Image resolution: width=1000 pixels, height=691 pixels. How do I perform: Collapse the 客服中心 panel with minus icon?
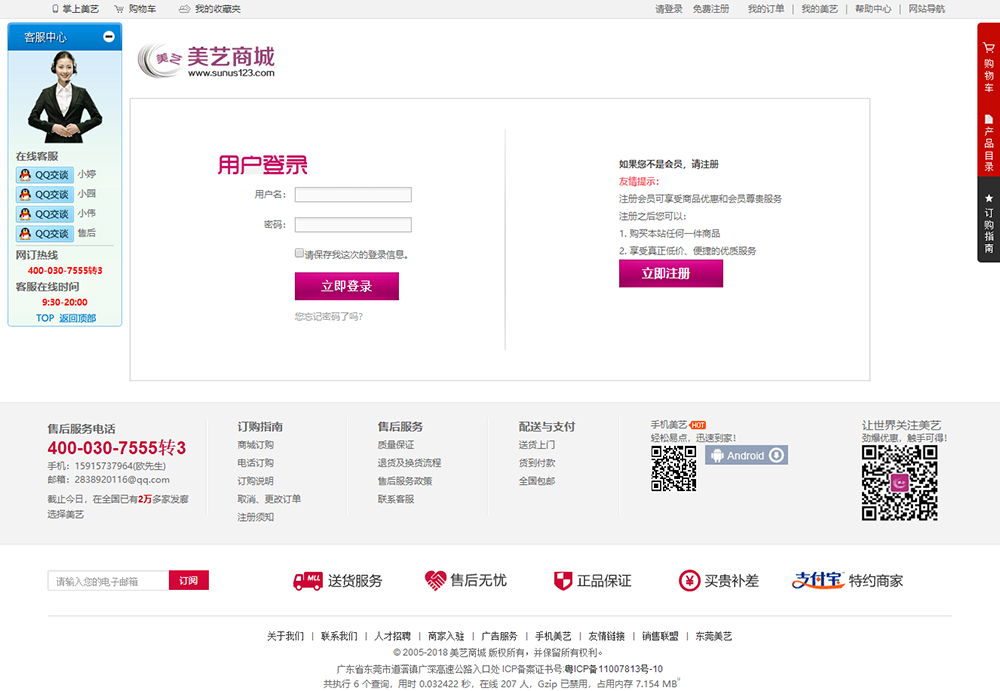coord(109,36)
